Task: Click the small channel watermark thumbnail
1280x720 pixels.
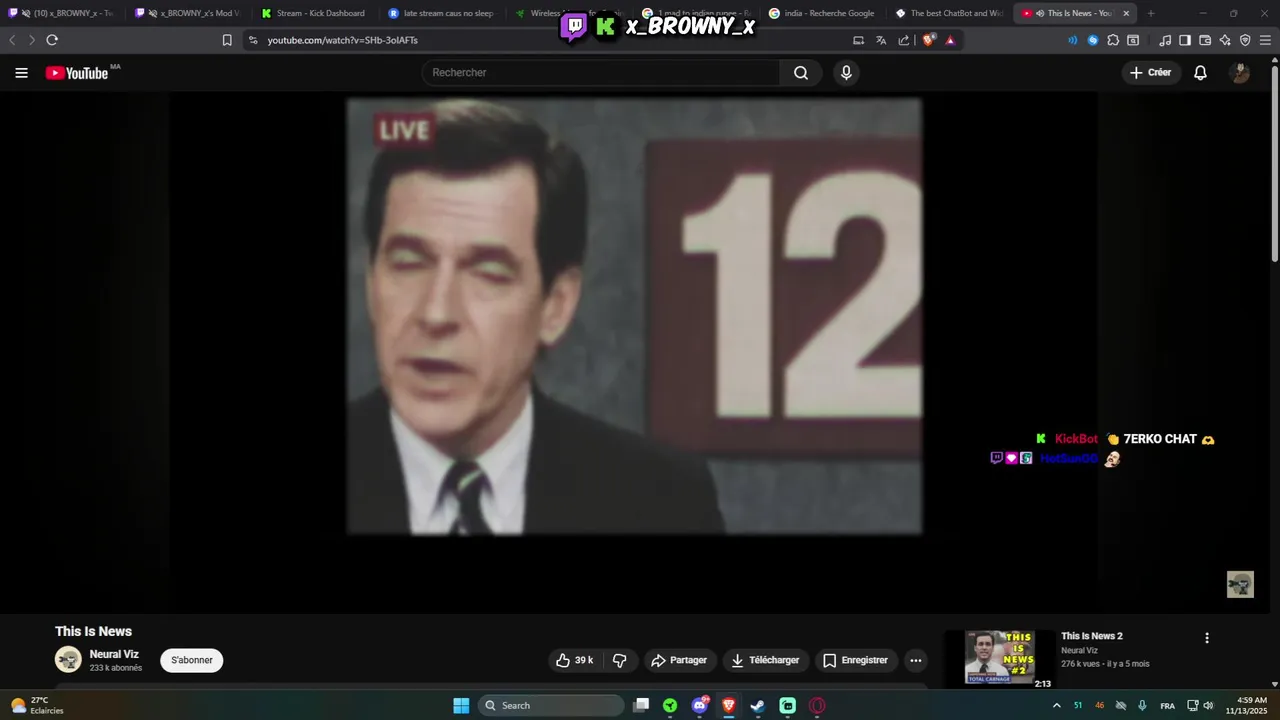Action: click(1240, 584)
